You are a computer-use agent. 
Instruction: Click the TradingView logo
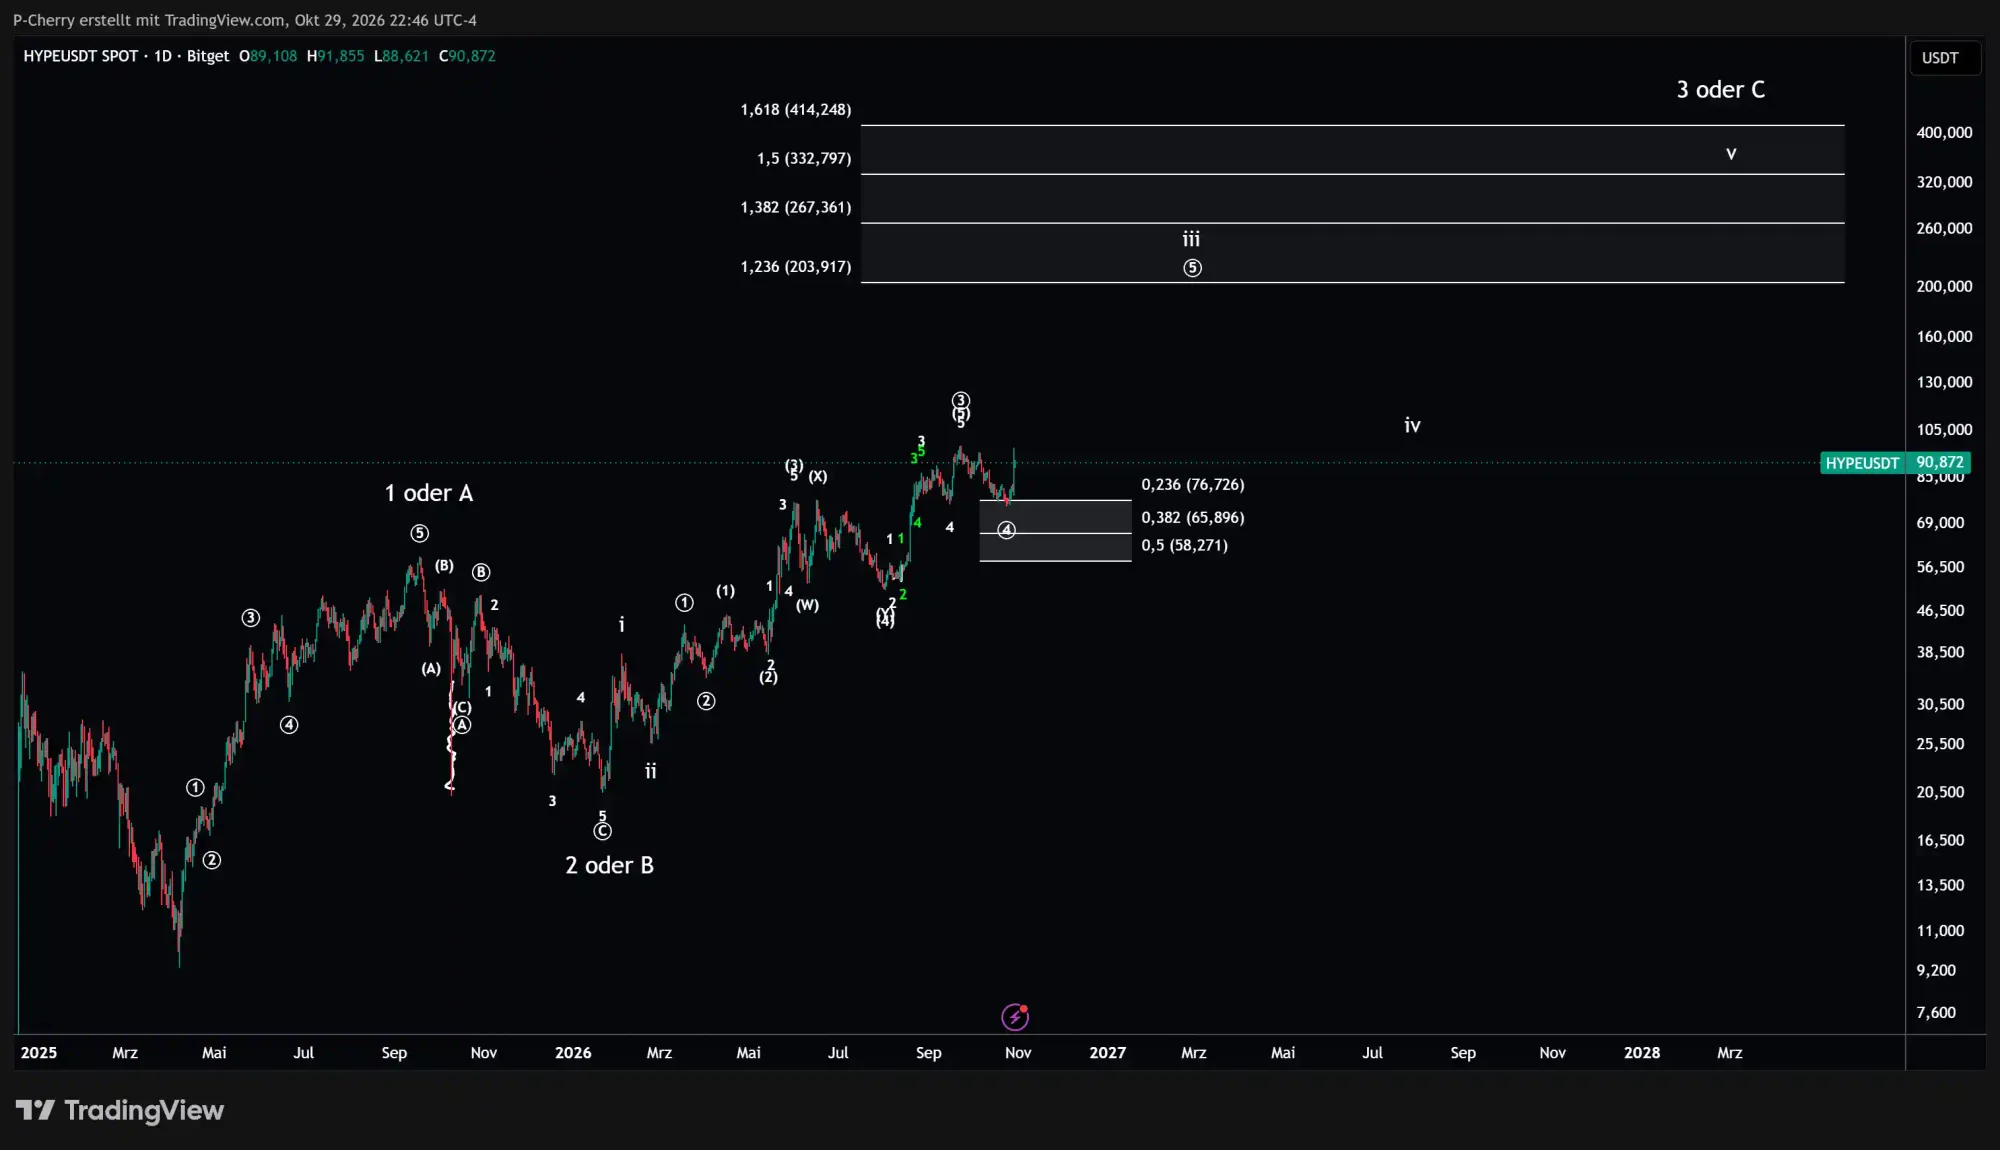click(x=119, y=1110)
